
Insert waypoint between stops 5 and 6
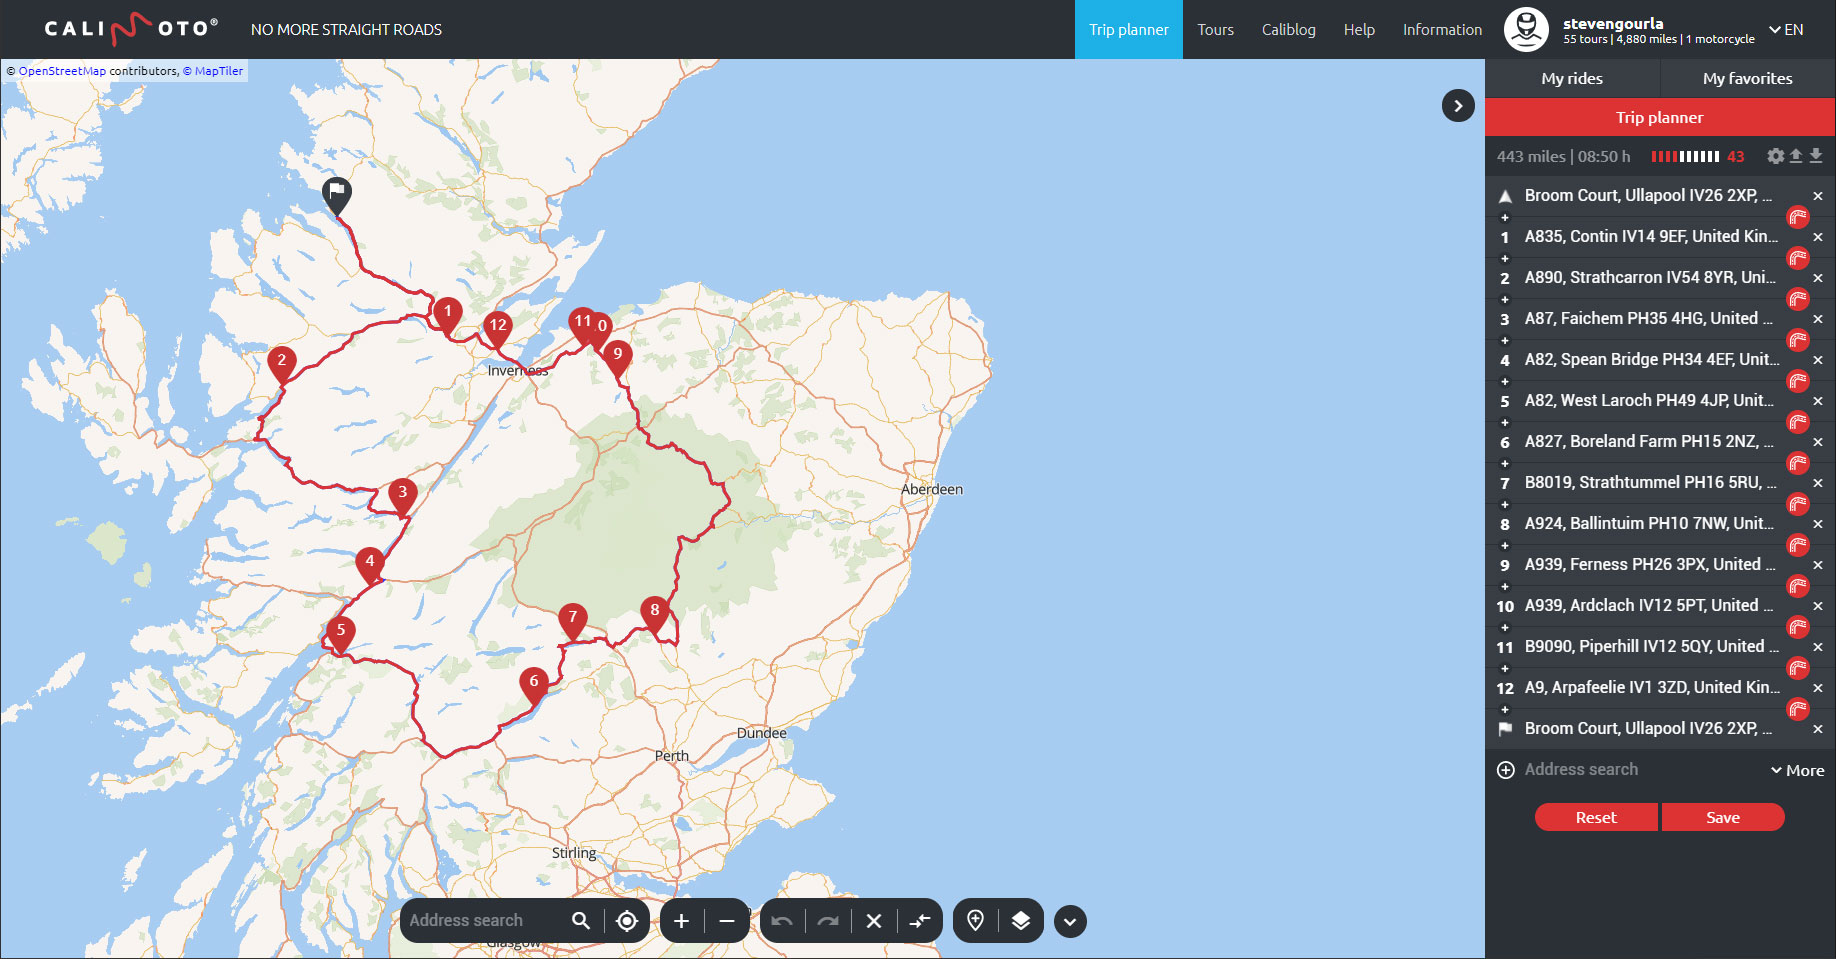pyautogui.click(x=1505, y=422)
